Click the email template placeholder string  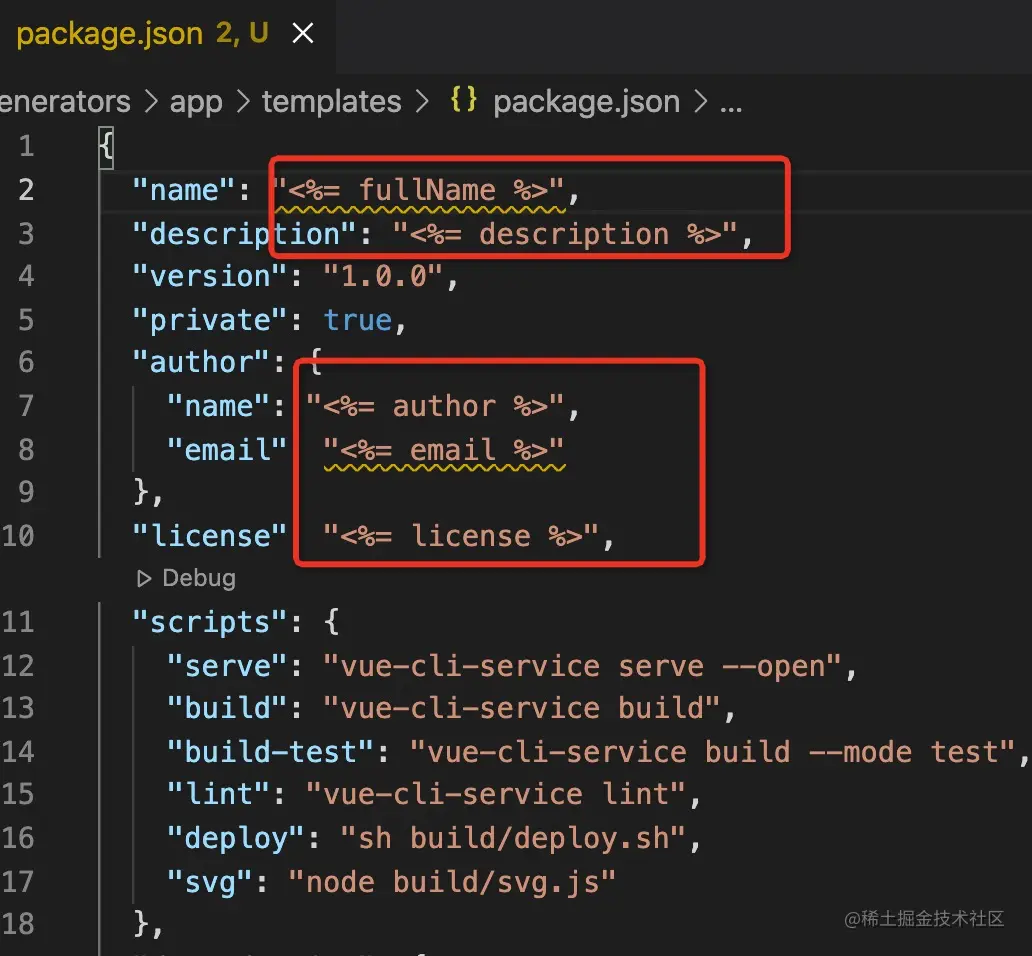(444, 450)
